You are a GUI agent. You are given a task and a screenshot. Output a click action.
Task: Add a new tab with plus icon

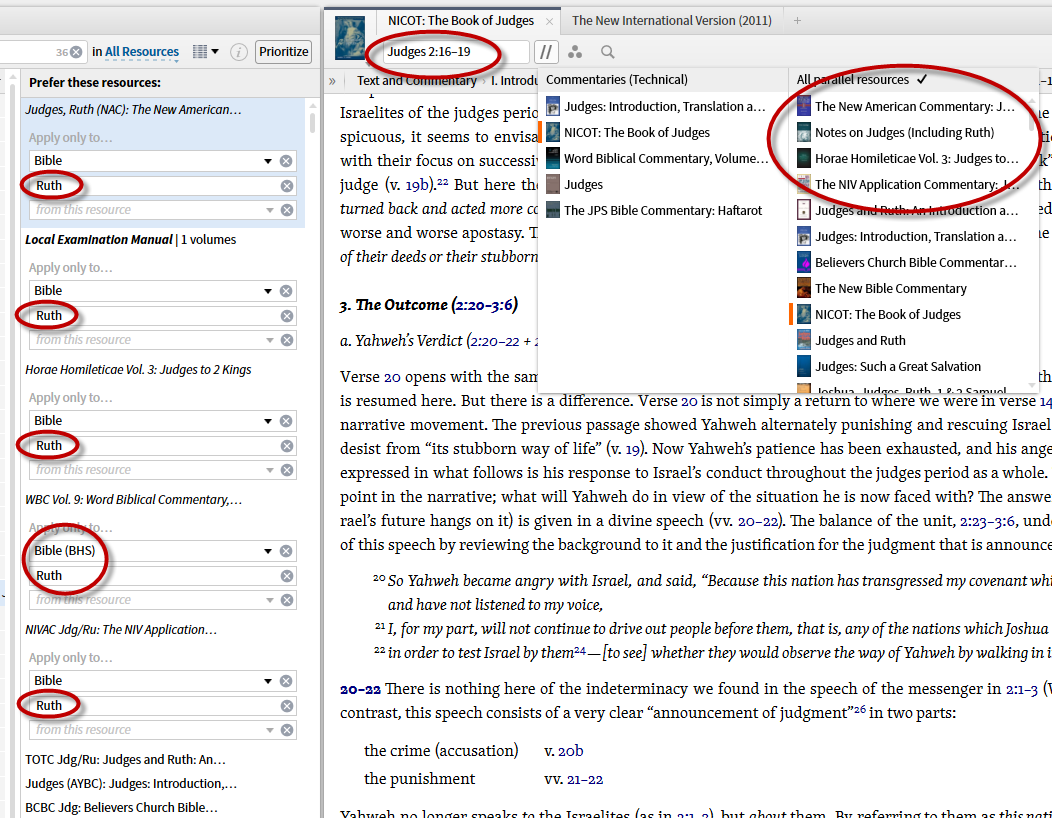(797, 21)
